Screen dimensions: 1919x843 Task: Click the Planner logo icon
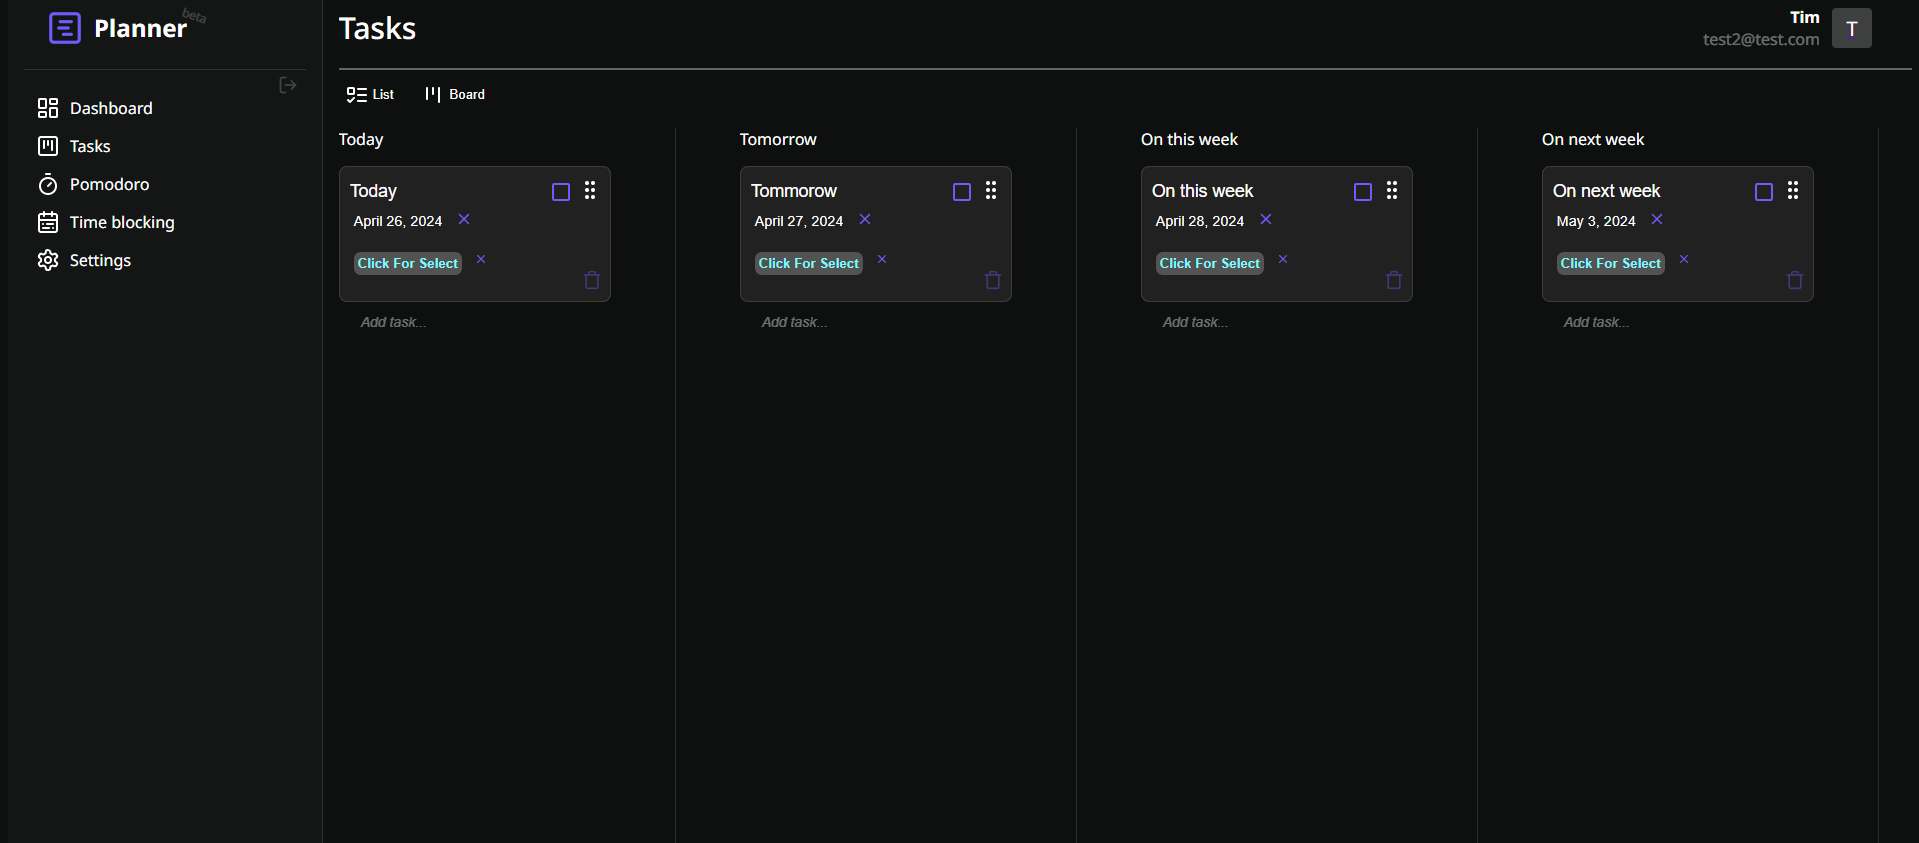click(65, 28)
